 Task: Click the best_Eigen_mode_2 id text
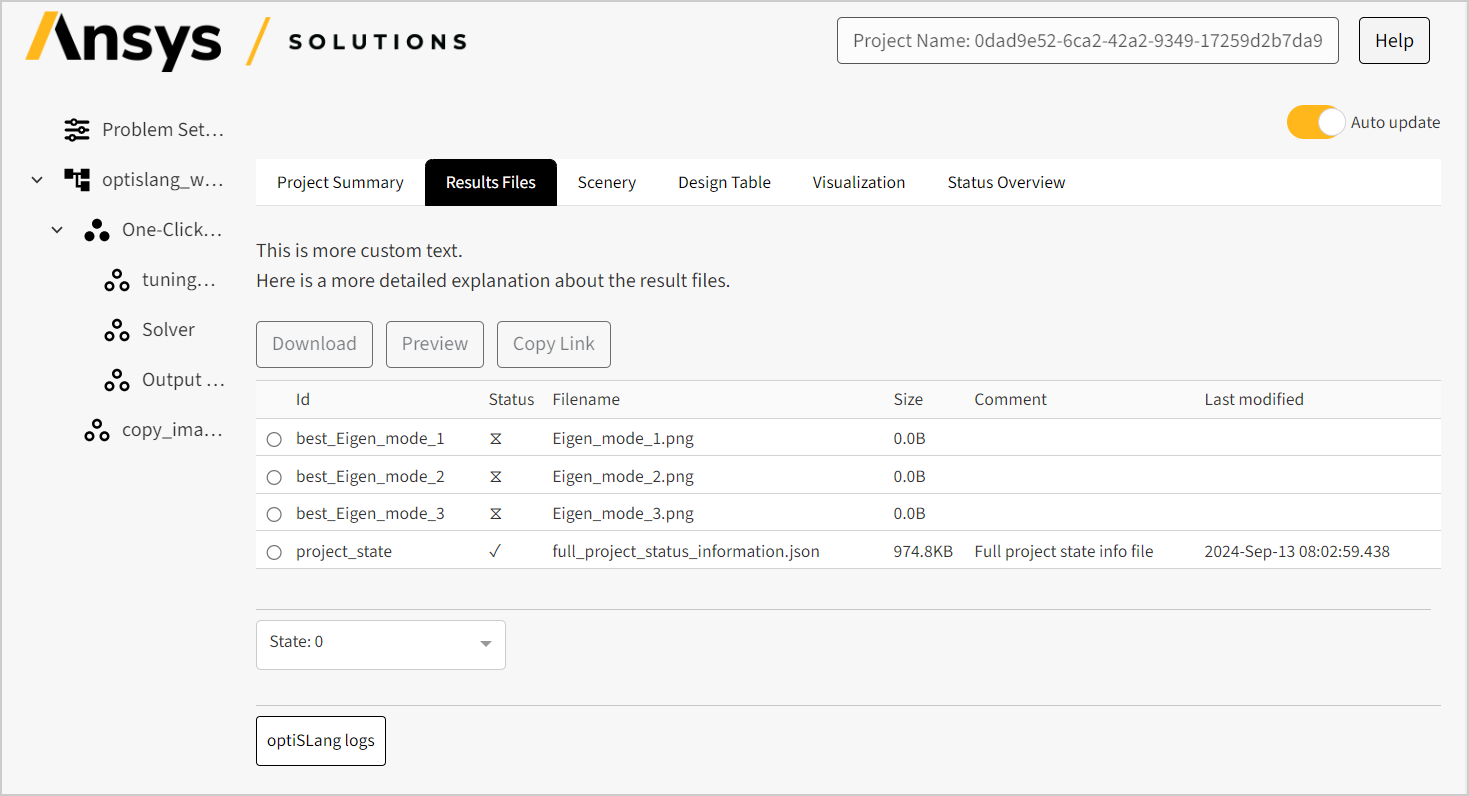click(370, 476)
